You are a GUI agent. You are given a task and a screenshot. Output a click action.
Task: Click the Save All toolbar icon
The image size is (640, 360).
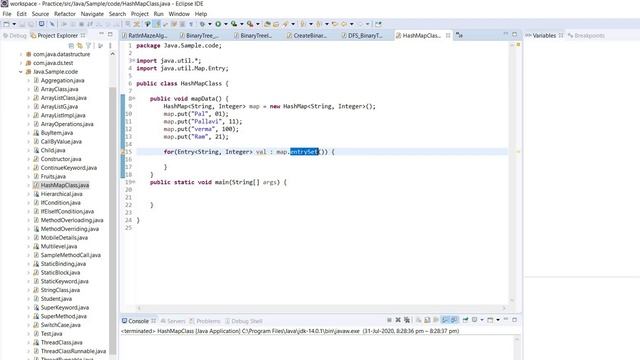coord(31,24)
